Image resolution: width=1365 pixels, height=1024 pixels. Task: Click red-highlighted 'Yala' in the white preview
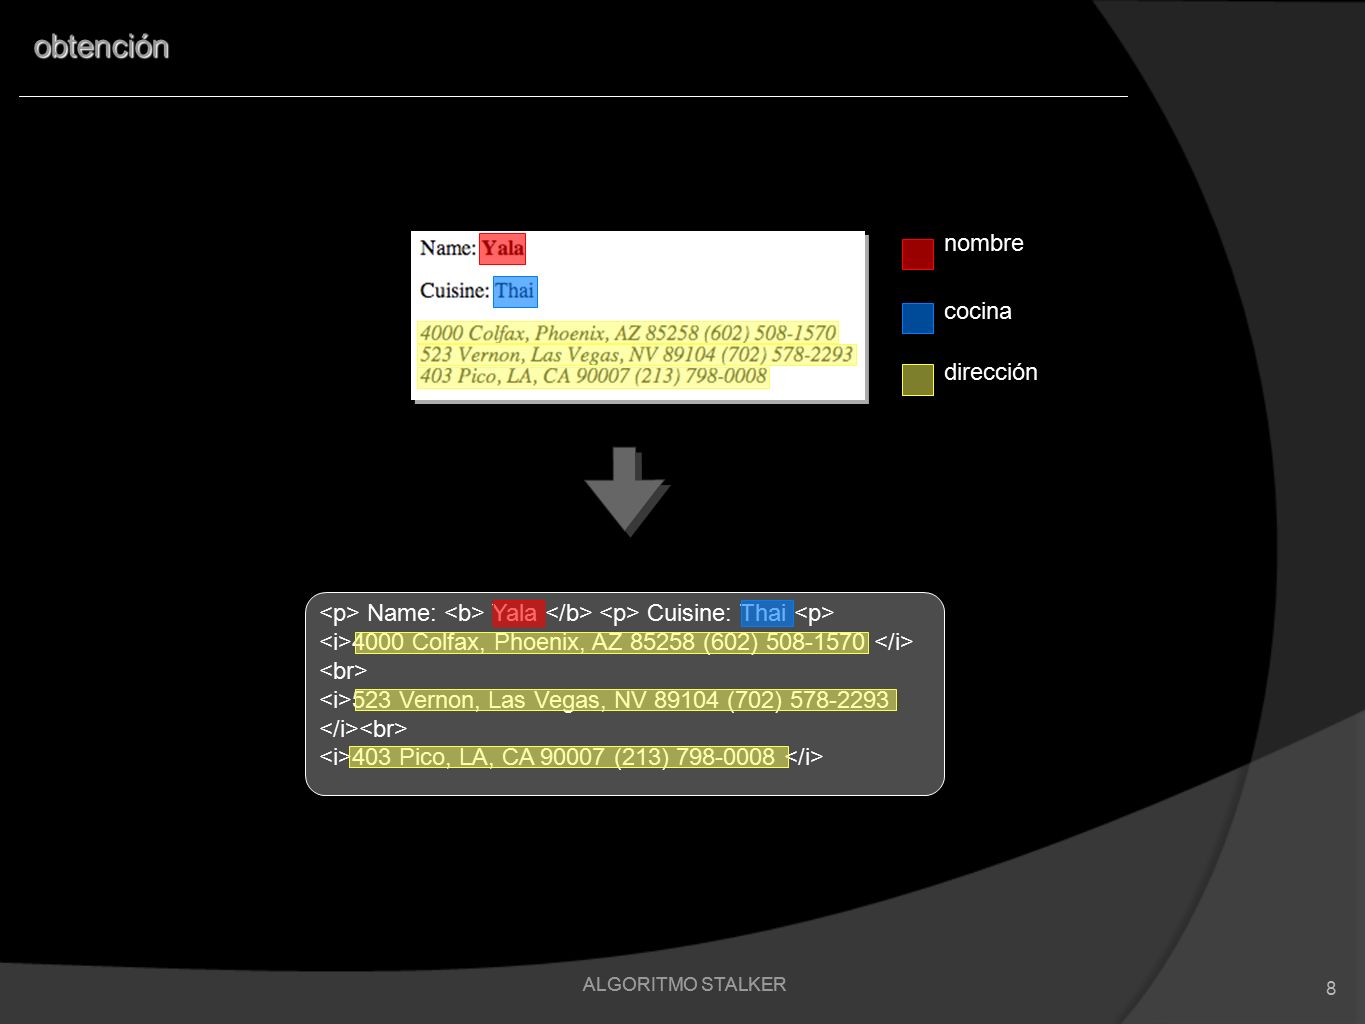pos(502,249)
